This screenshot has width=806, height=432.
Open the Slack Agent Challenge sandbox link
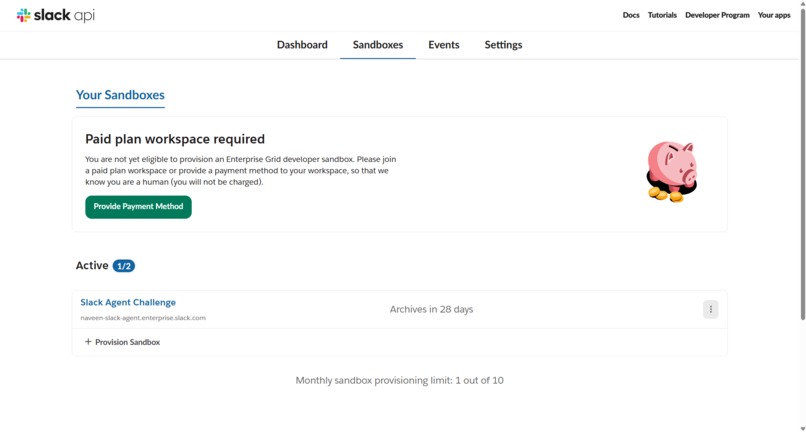click(x=128, y=302)
